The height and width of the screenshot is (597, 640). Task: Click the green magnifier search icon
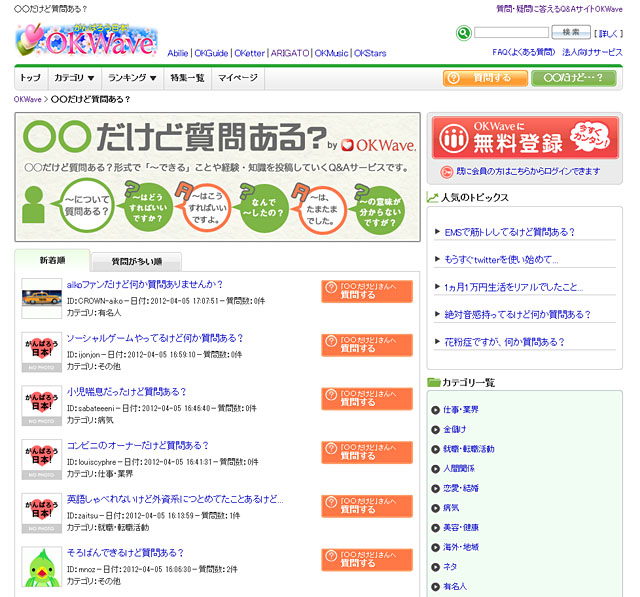[463, 33]
